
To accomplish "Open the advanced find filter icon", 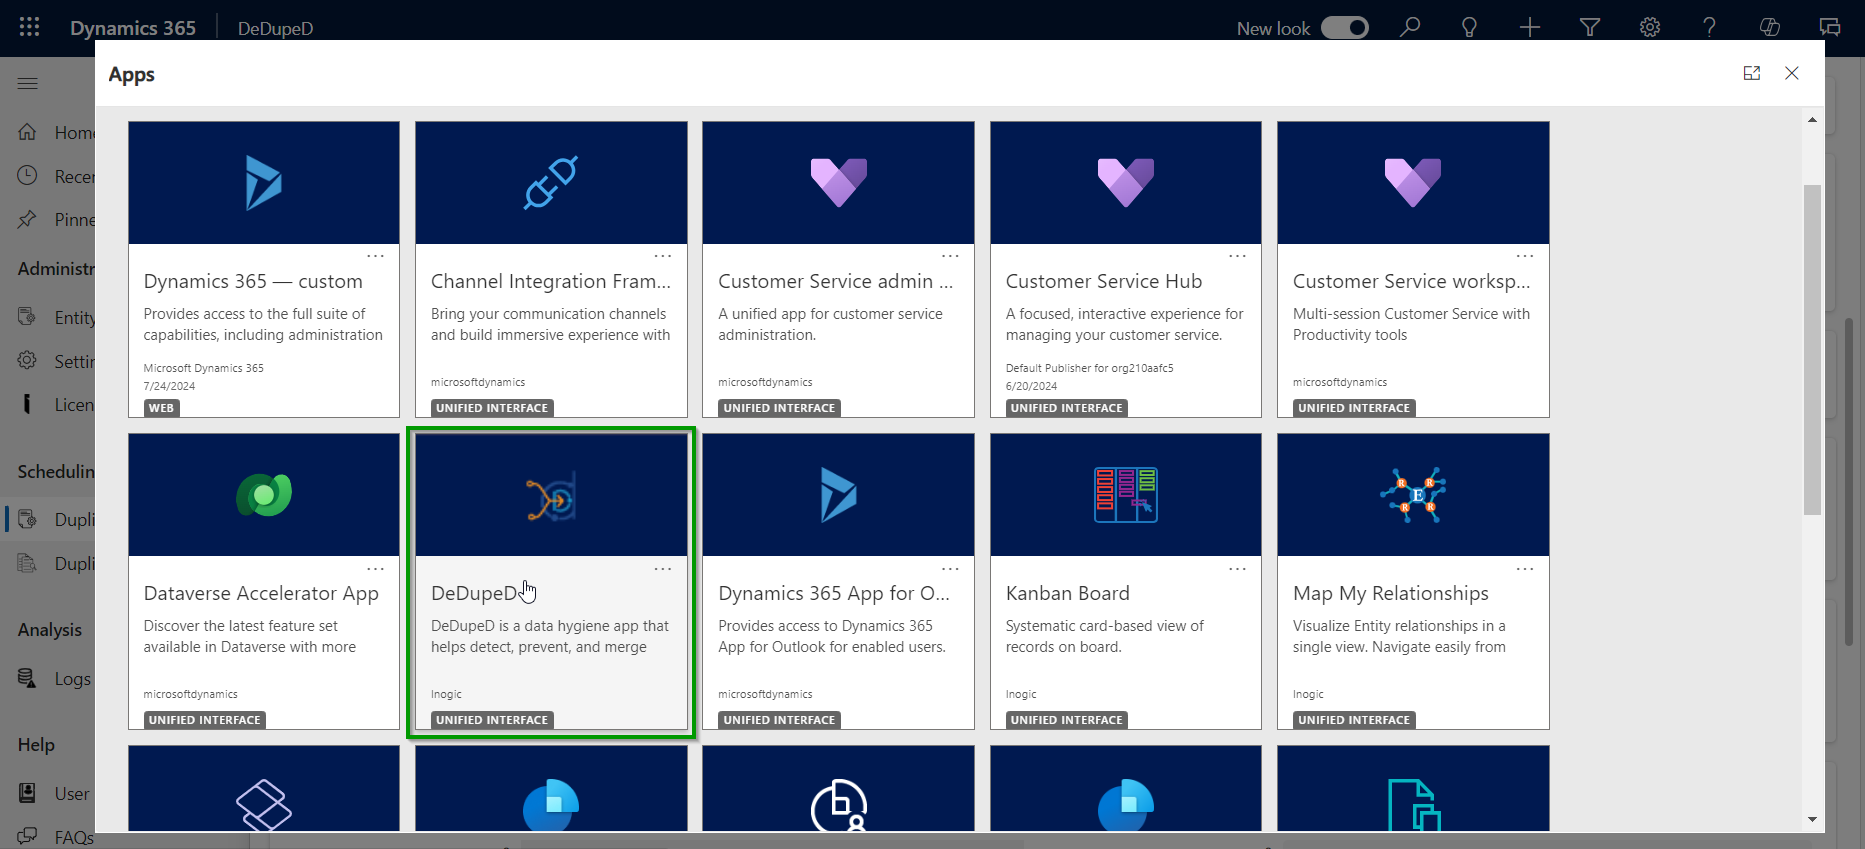I will coord(1589,28).
